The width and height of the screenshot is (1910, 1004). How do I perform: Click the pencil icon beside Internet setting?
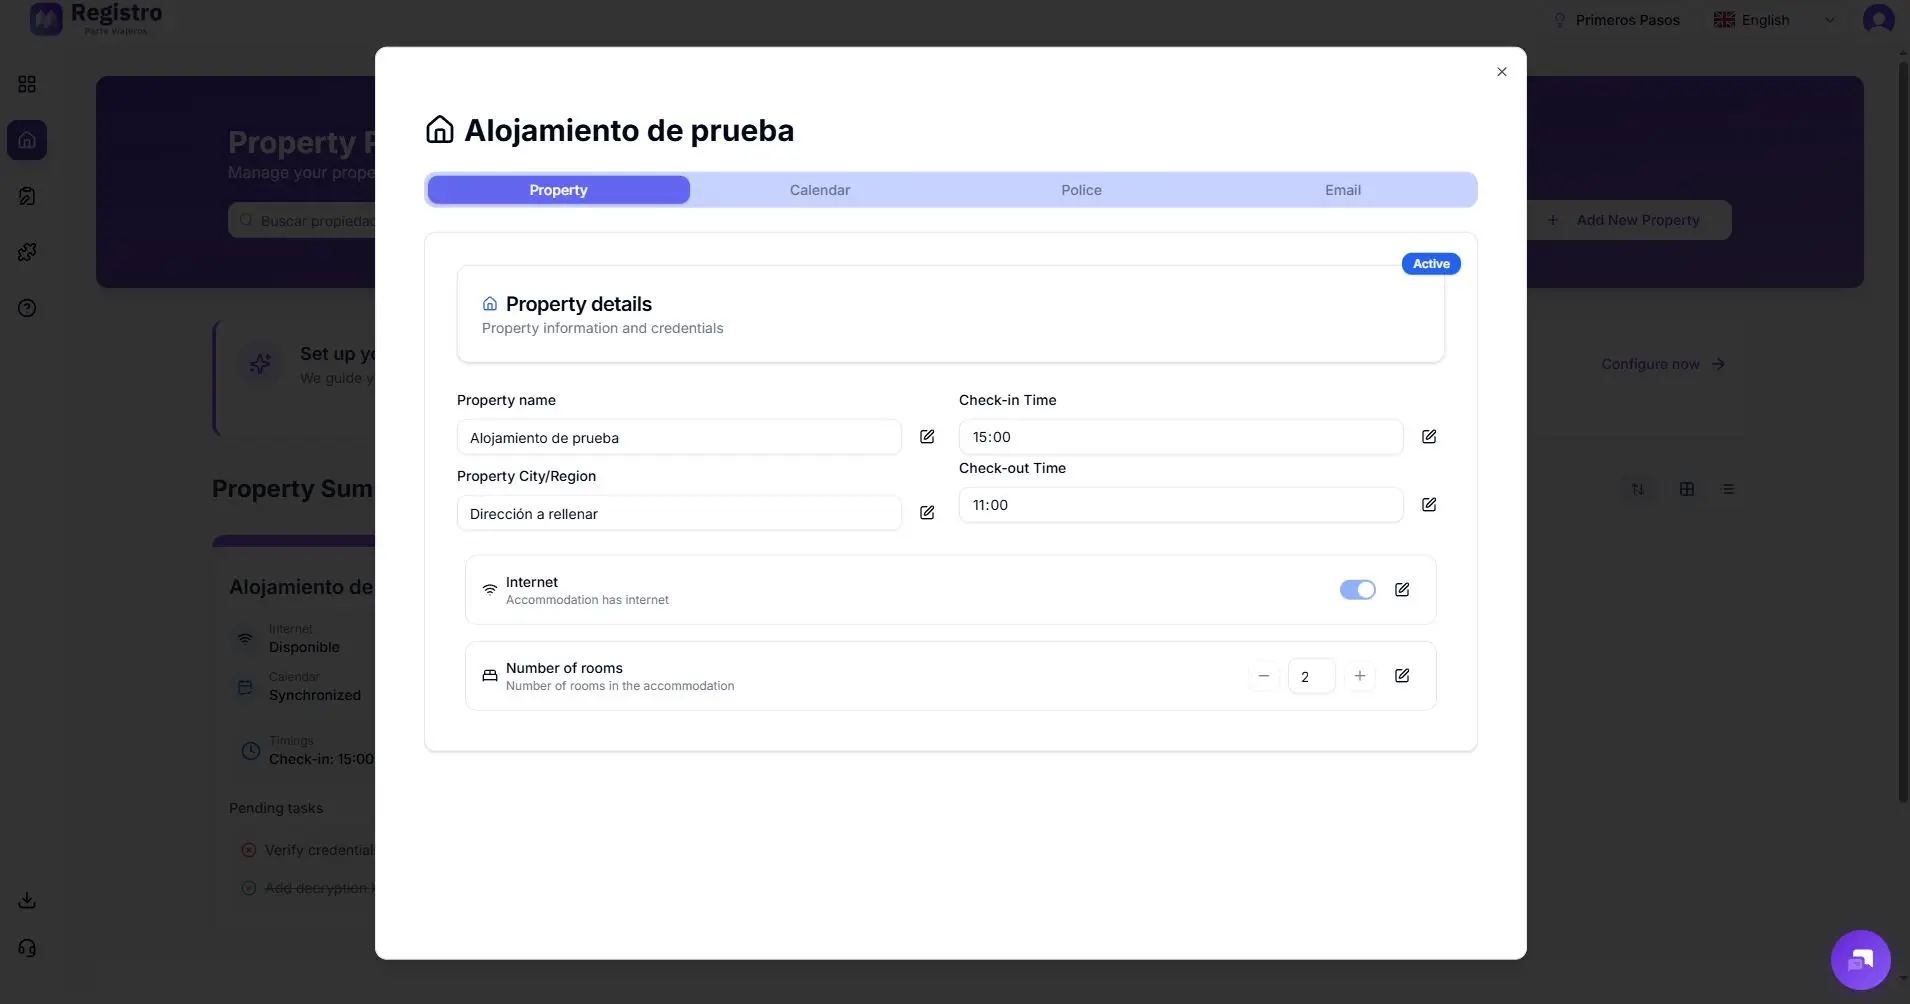click(1401, 590)
